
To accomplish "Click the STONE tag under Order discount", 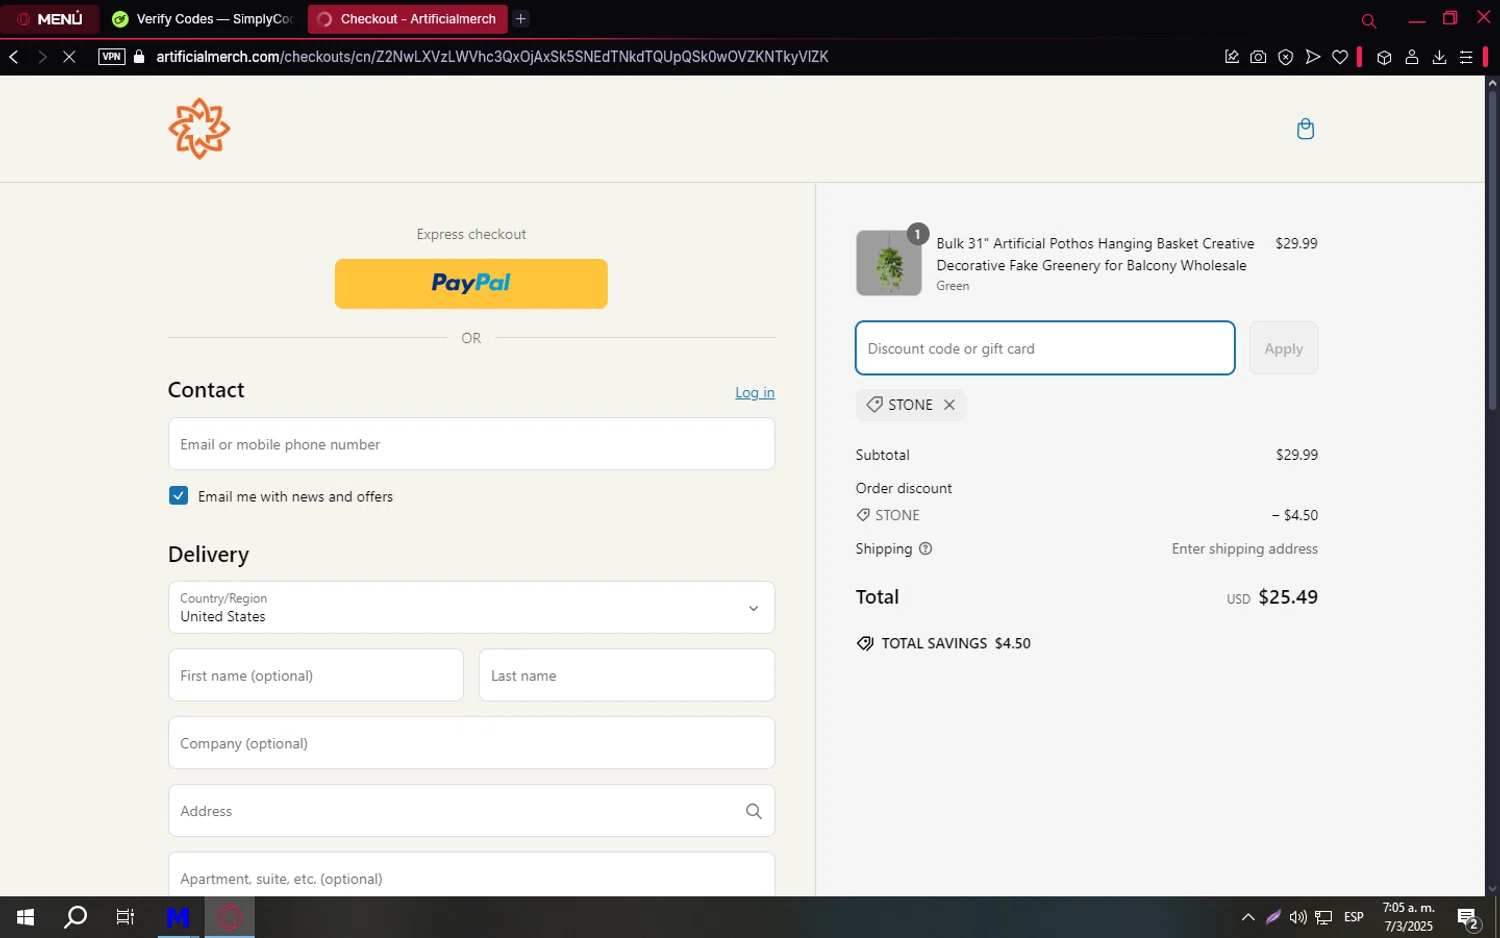I will [x=888, y=515].
